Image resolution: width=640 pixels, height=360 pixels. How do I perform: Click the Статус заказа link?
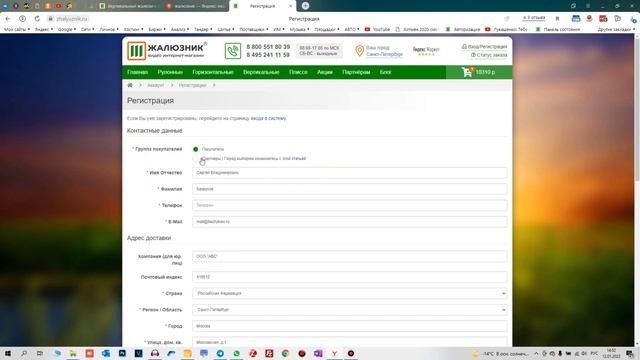point(489,55)
